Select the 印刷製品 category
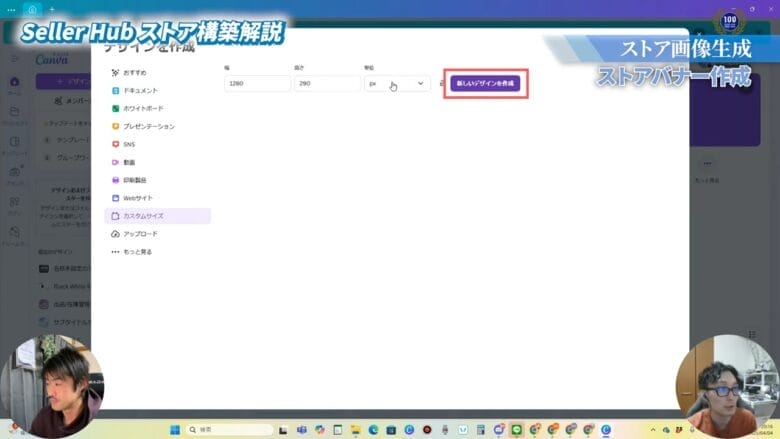The image size is (780, 439). point(129,180)
